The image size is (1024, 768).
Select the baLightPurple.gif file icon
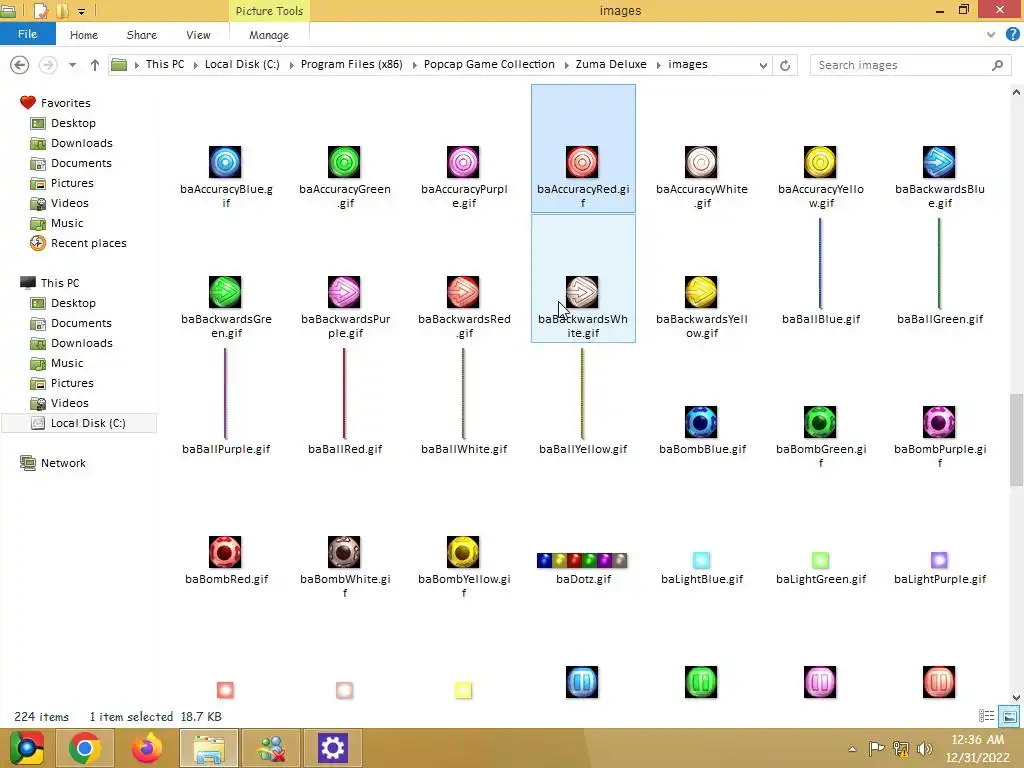939,560
